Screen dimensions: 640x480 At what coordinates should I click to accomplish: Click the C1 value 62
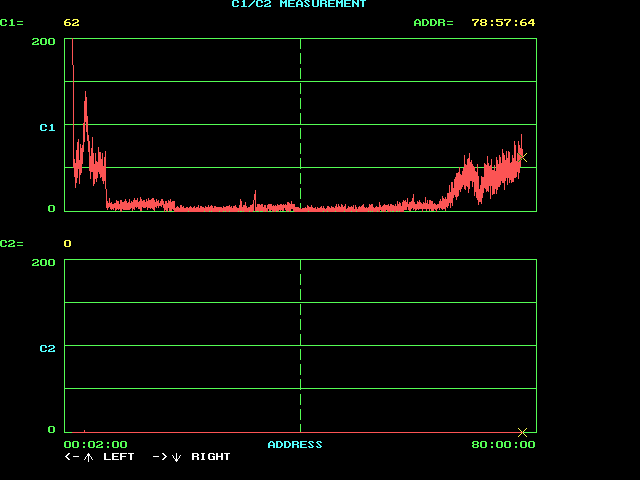pyautogui.click(x=71, y=23)
